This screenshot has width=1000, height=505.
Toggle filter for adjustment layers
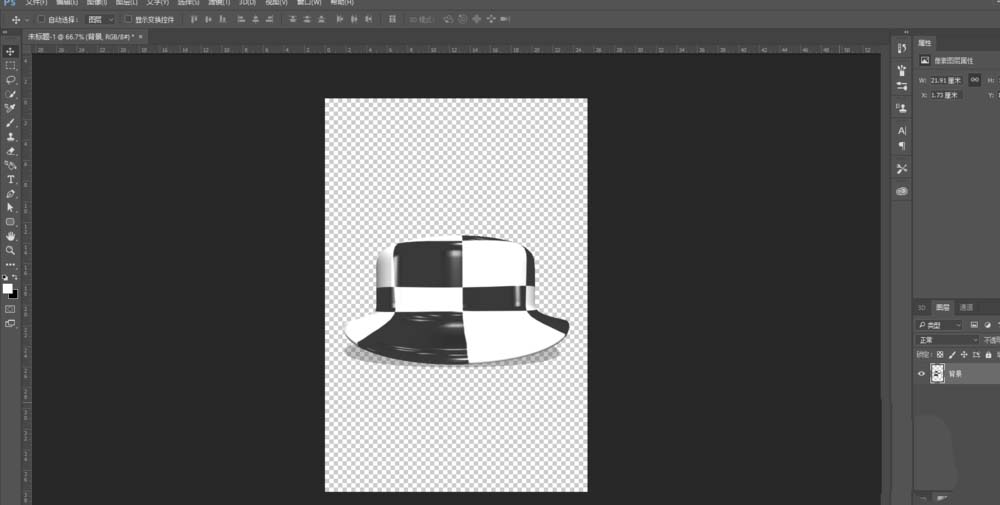[987, 325]
